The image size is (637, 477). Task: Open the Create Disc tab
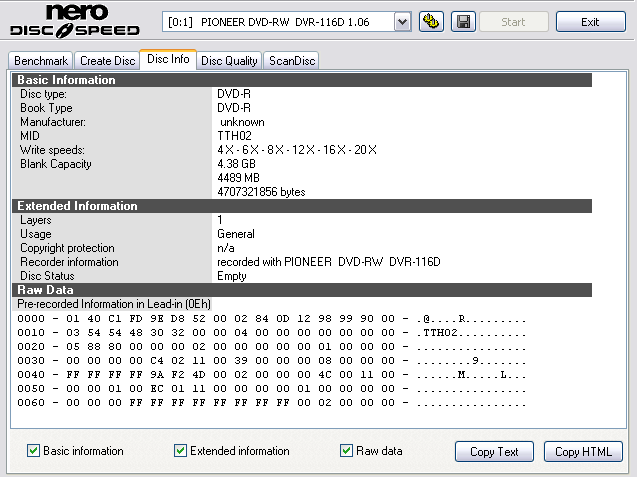click(107, 61)
